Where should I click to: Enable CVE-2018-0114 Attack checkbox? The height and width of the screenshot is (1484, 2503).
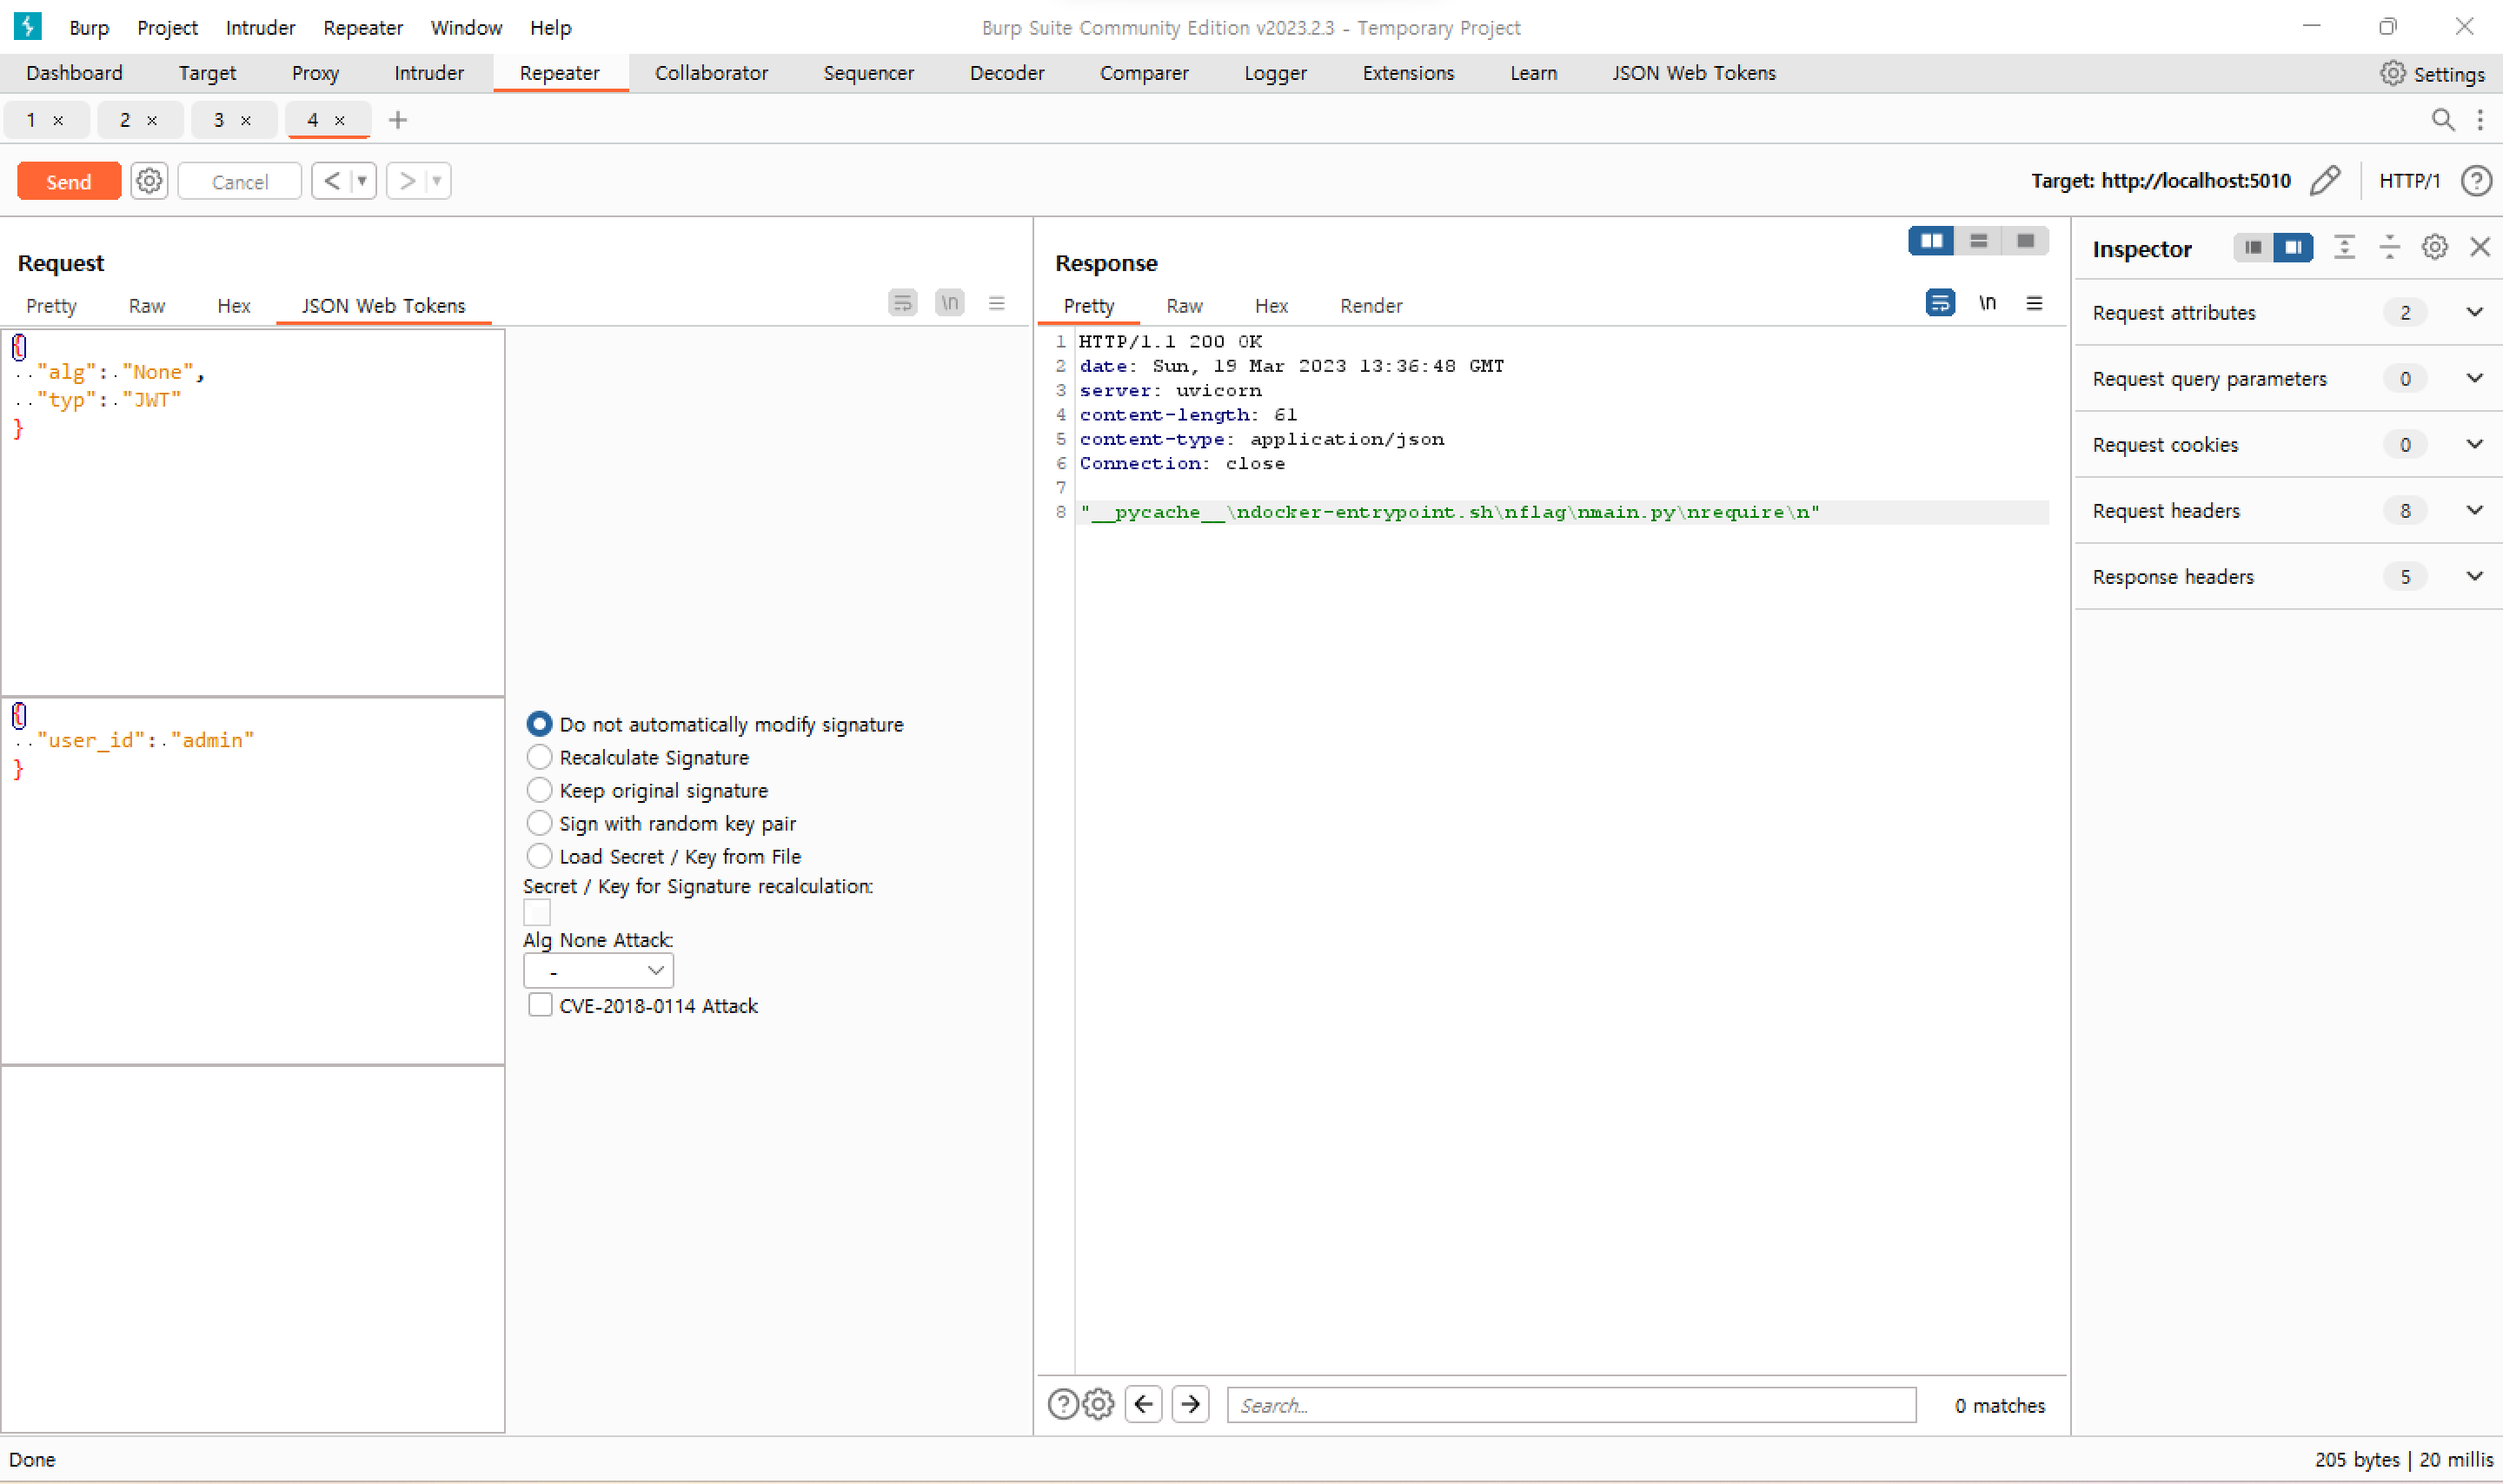[540, 1005]
